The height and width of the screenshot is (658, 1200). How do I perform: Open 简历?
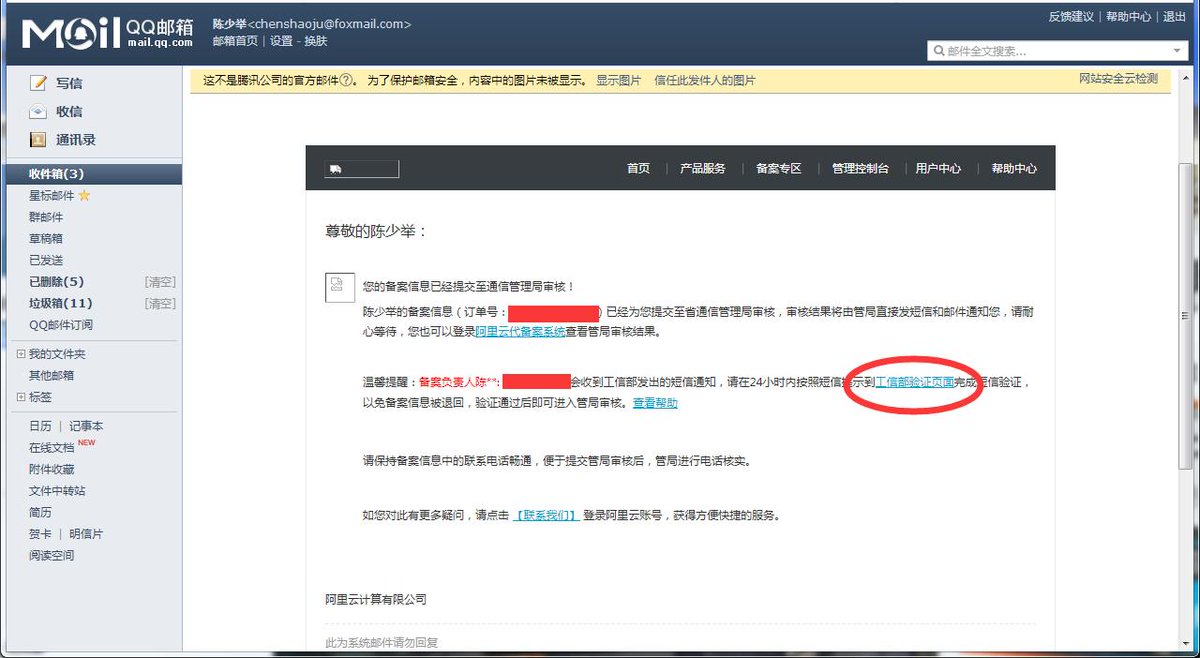pos(40,512)
